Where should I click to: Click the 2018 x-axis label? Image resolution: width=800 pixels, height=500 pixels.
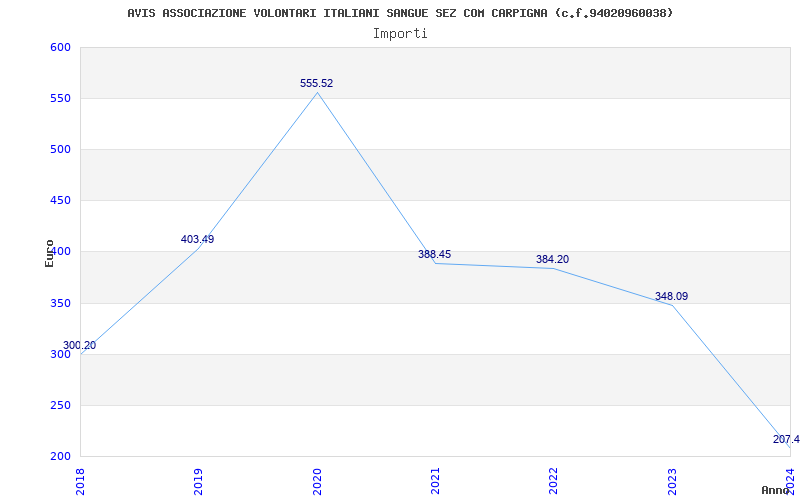(80, 482)
